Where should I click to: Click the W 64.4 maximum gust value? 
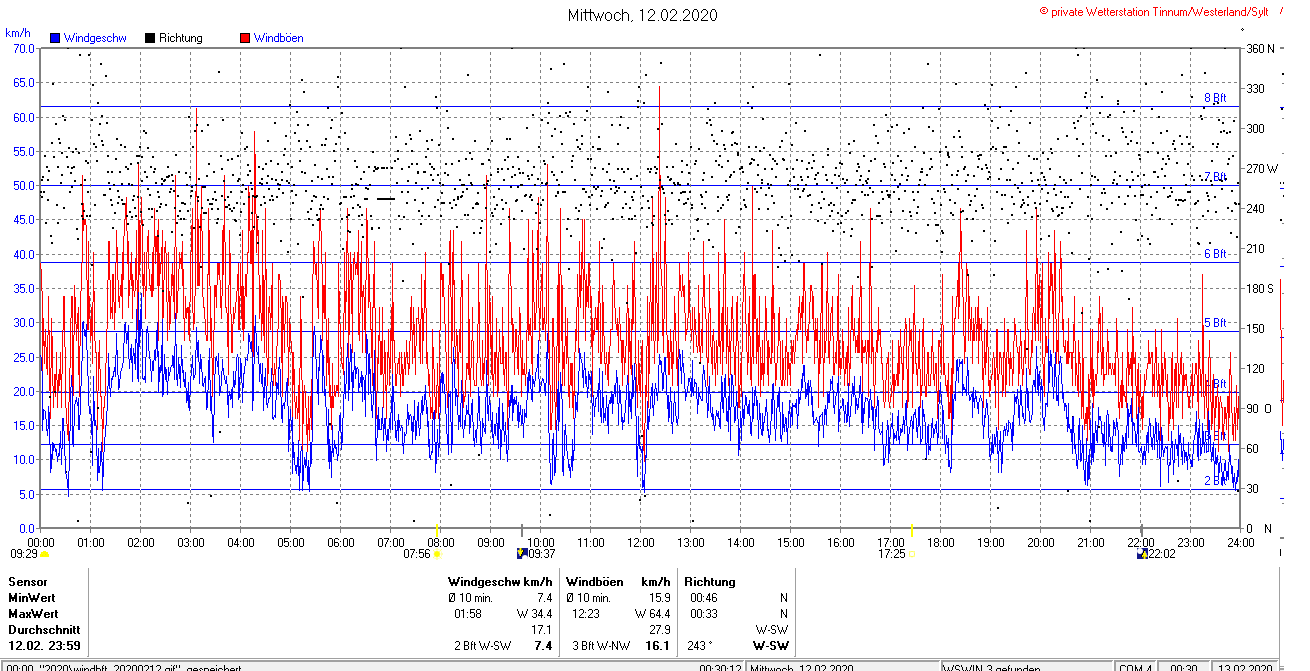tap(652, 613)
